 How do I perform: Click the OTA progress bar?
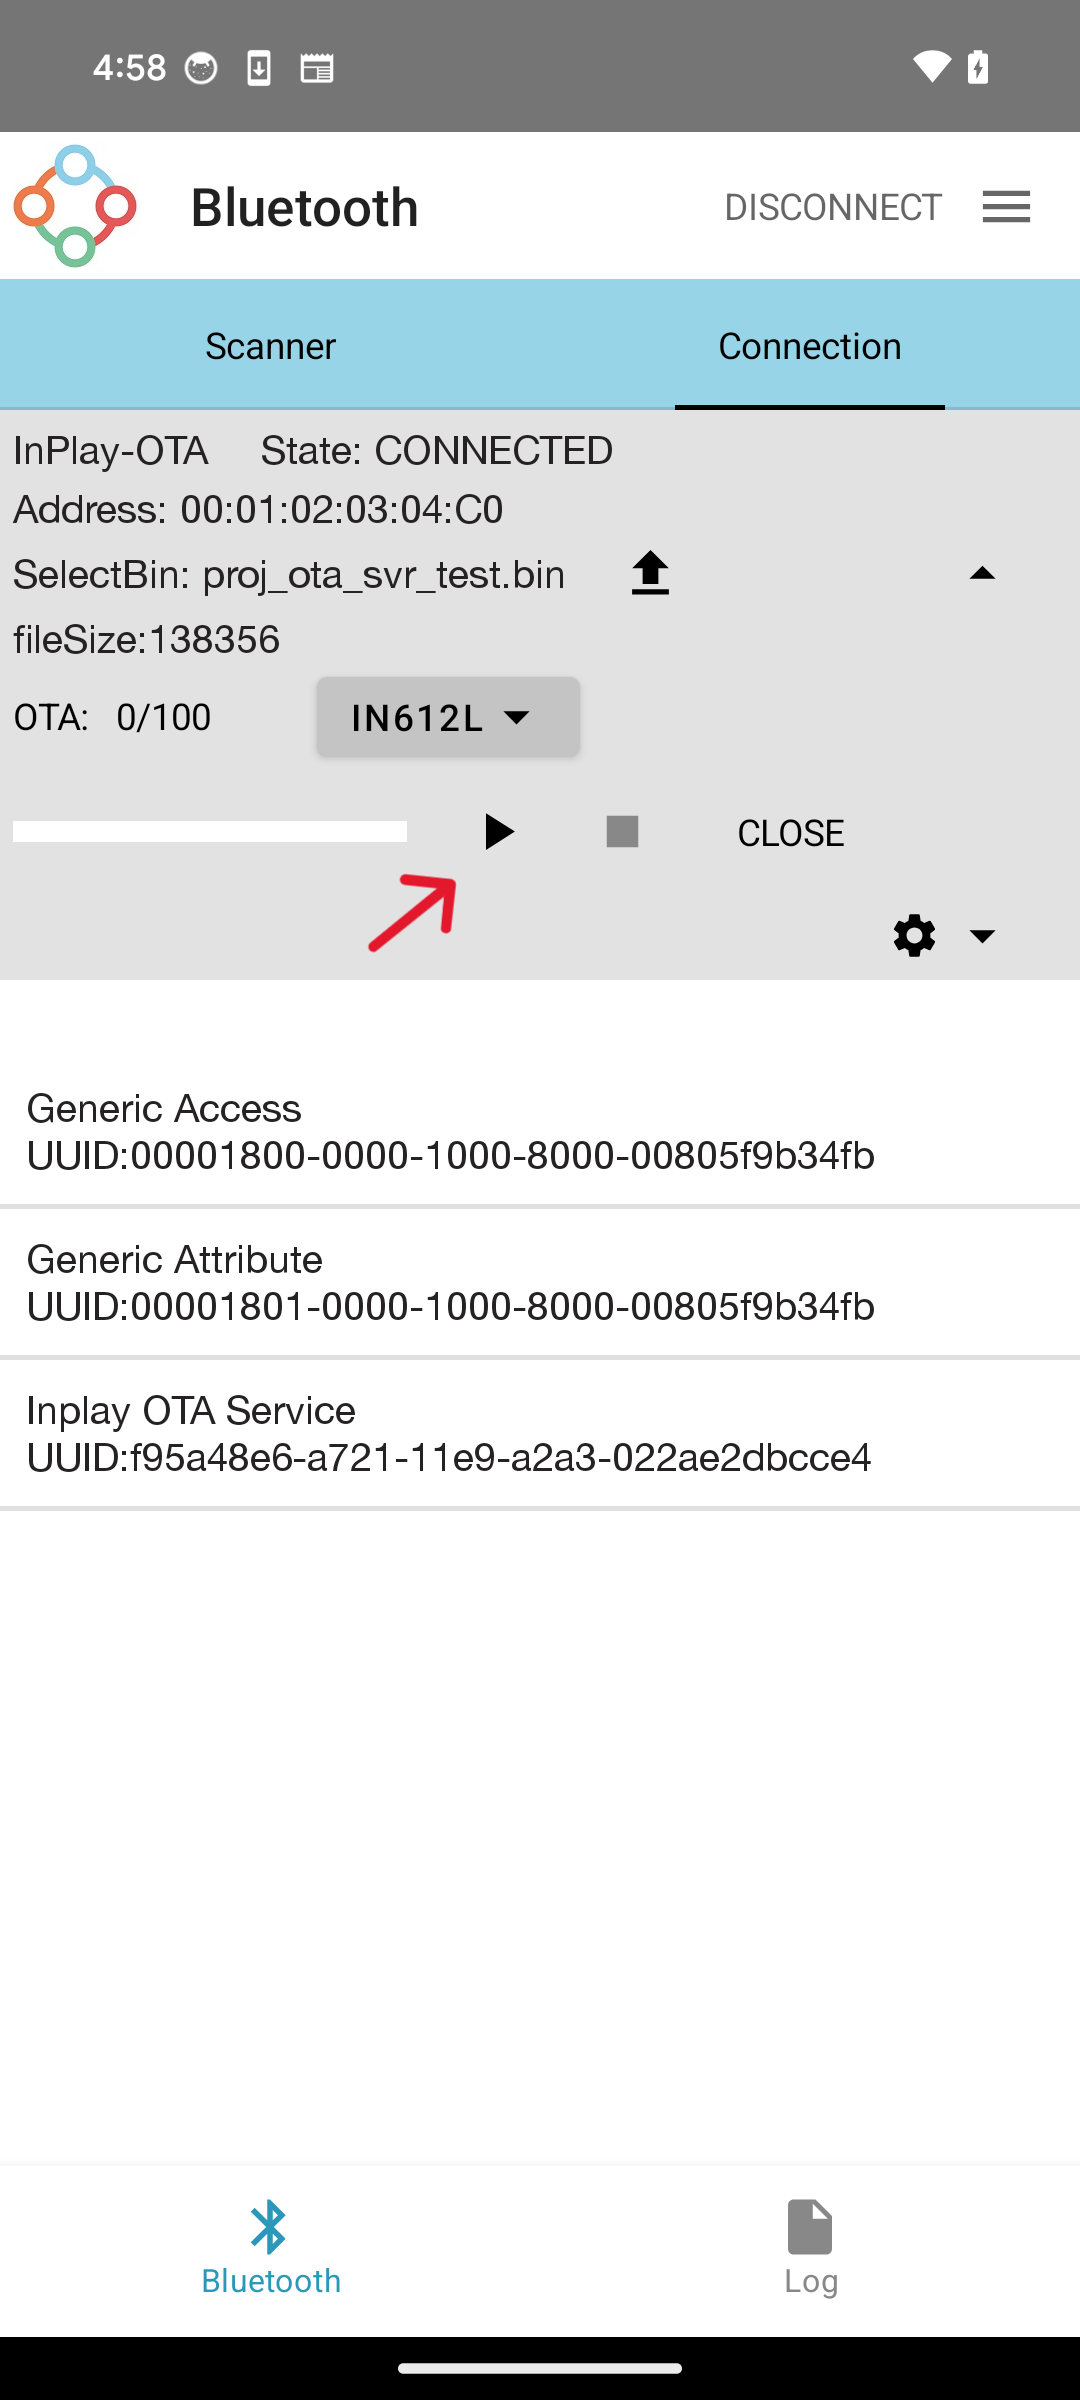tap(210, 832)
